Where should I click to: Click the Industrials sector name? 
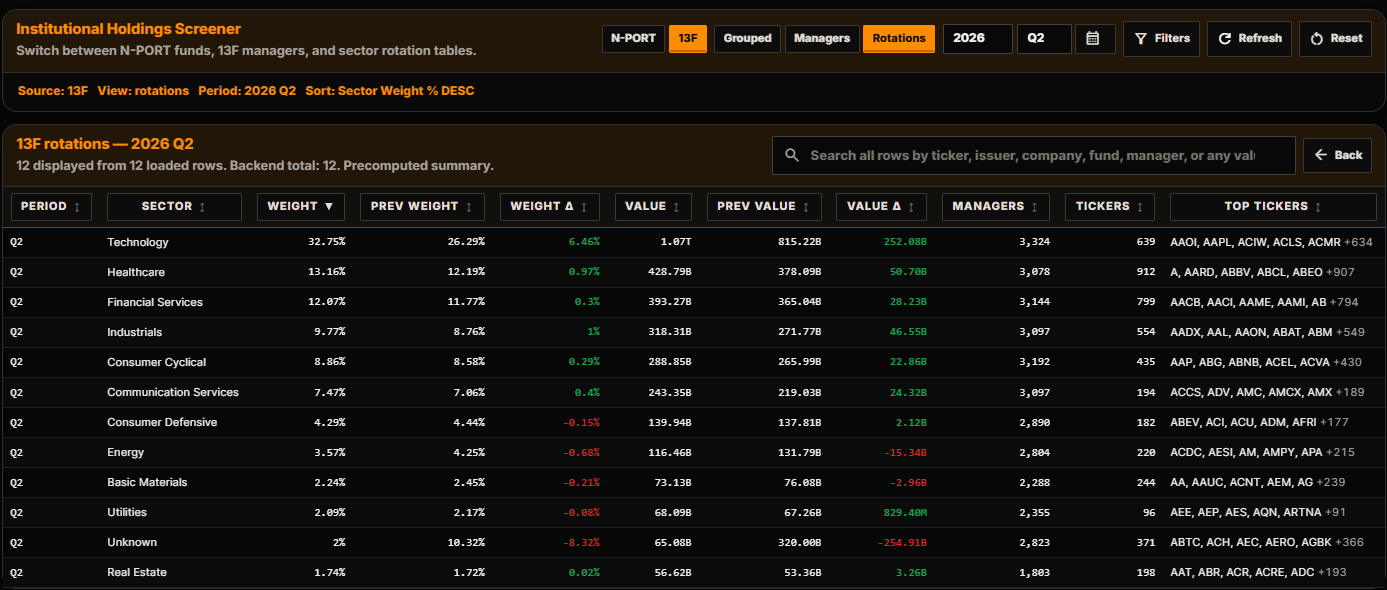[134, 332]
